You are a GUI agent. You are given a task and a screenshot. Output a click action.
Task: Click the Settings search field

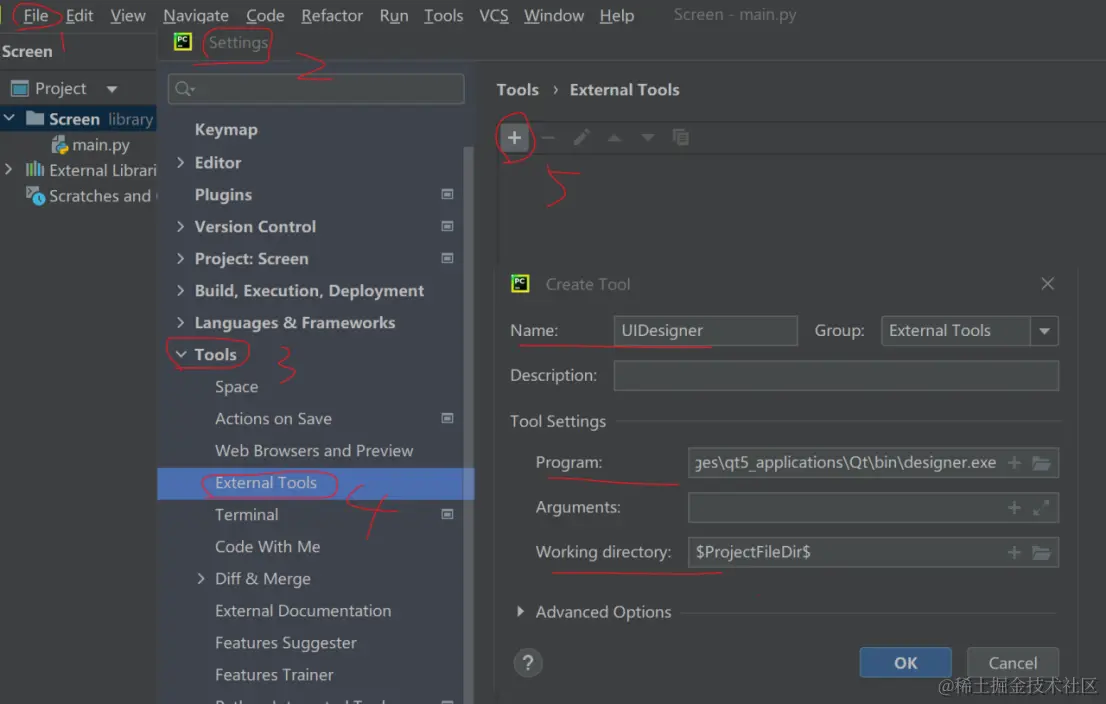[316, 89]
